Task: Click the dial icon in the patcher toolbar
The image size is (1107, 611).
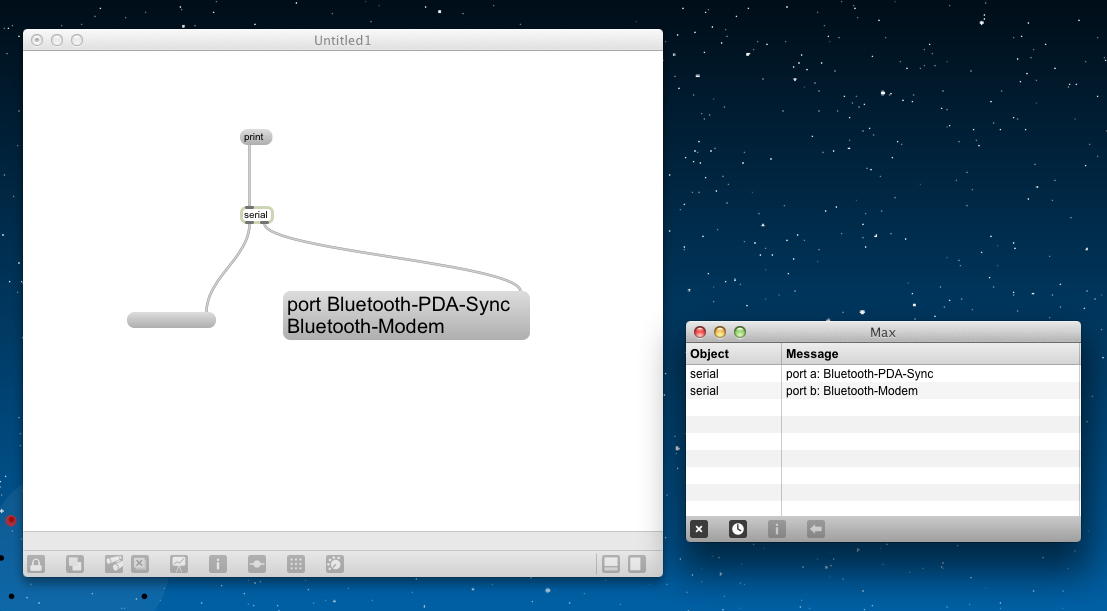Action: click(x=335, y=564)
